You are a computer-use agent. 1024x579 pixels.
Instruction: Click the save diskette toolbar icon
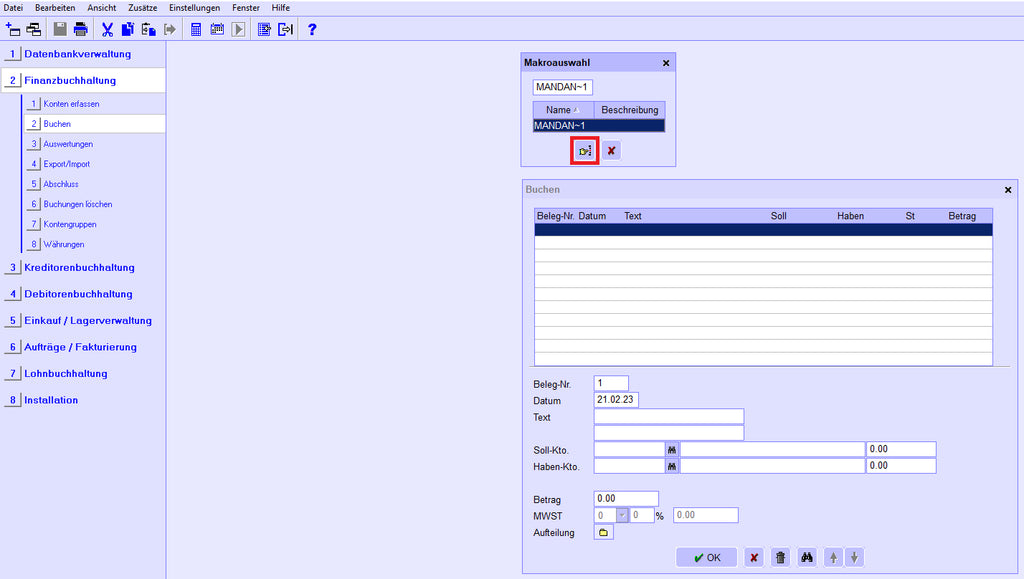point(61,29)
